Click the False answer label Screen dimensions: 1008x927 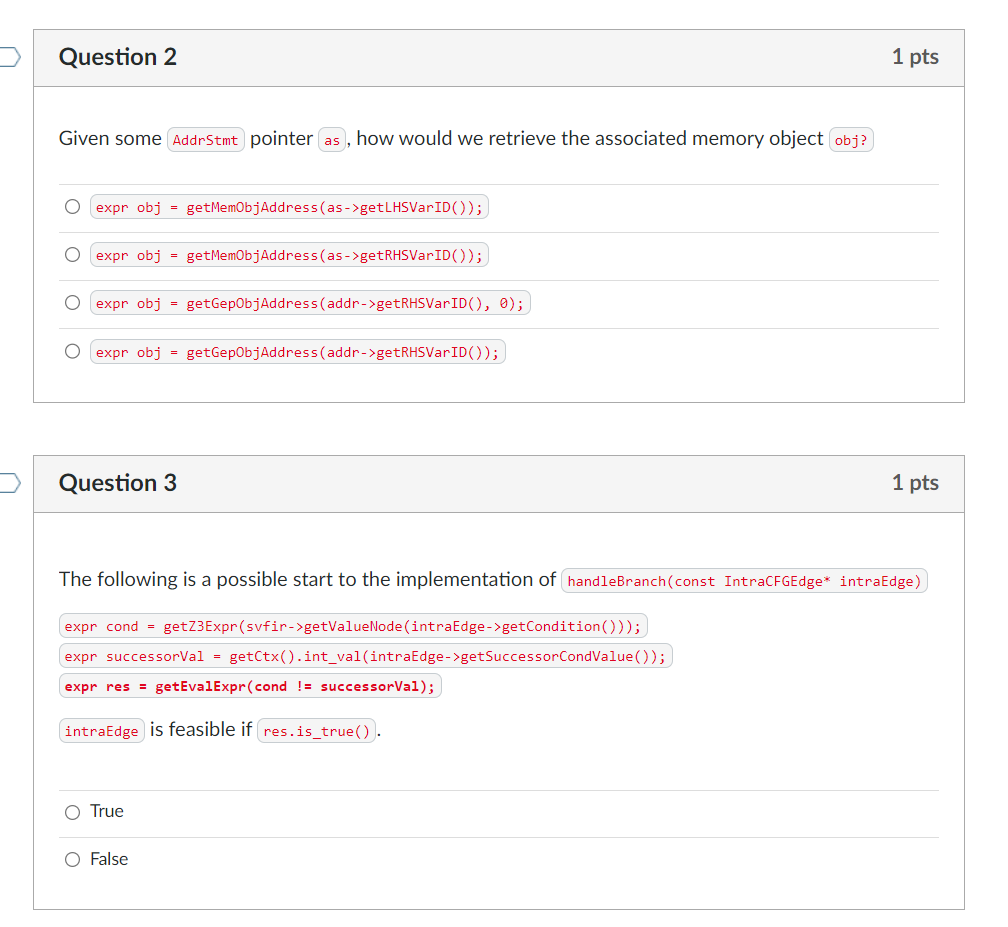(109, 860)
